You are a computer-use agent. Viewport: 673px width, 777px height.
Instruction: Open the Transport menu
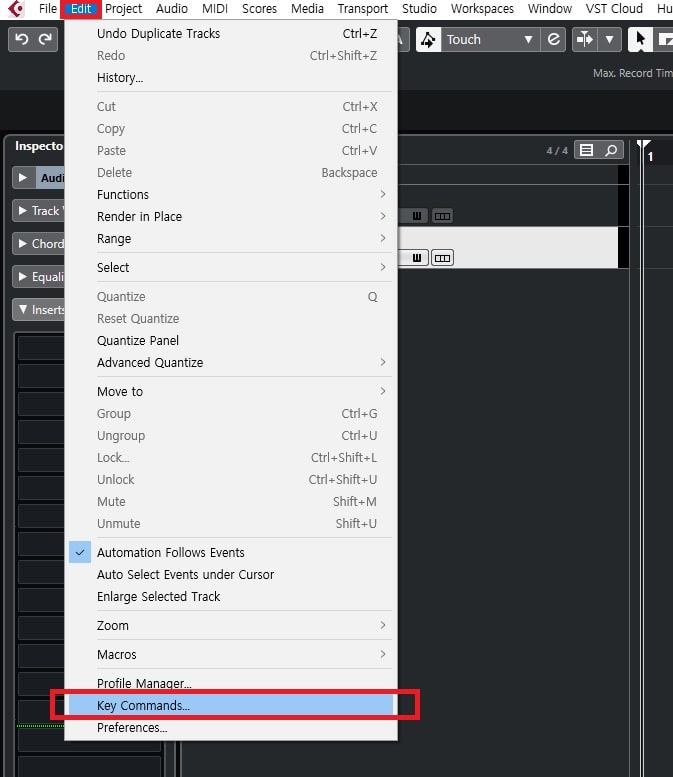[363, 8]
